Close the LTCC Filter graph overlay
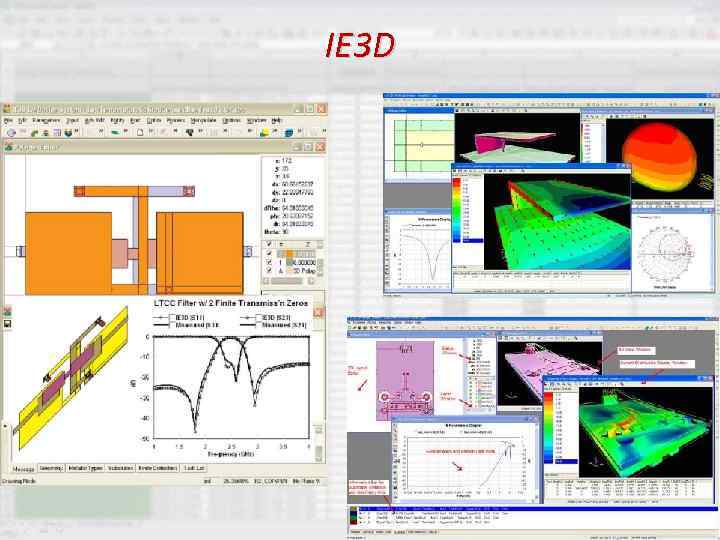This screenshot has height=540, width=720. click(x=318, y=313)
